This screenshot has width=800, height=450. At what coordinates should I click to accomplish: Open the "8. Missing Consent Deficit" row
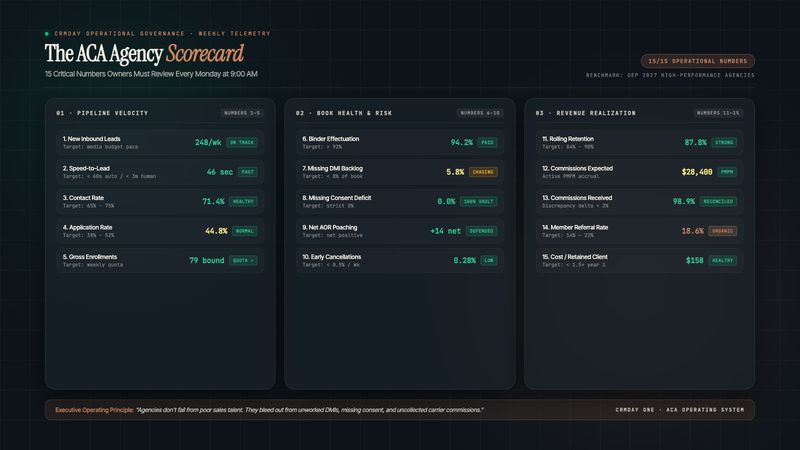click(x=399, y=202)
